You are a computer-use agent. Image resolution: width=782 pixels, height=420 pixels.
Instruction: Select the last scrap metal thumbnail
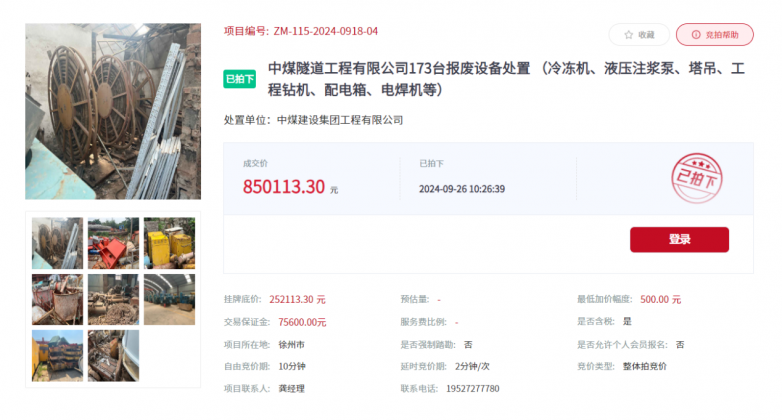coord(113,356)
